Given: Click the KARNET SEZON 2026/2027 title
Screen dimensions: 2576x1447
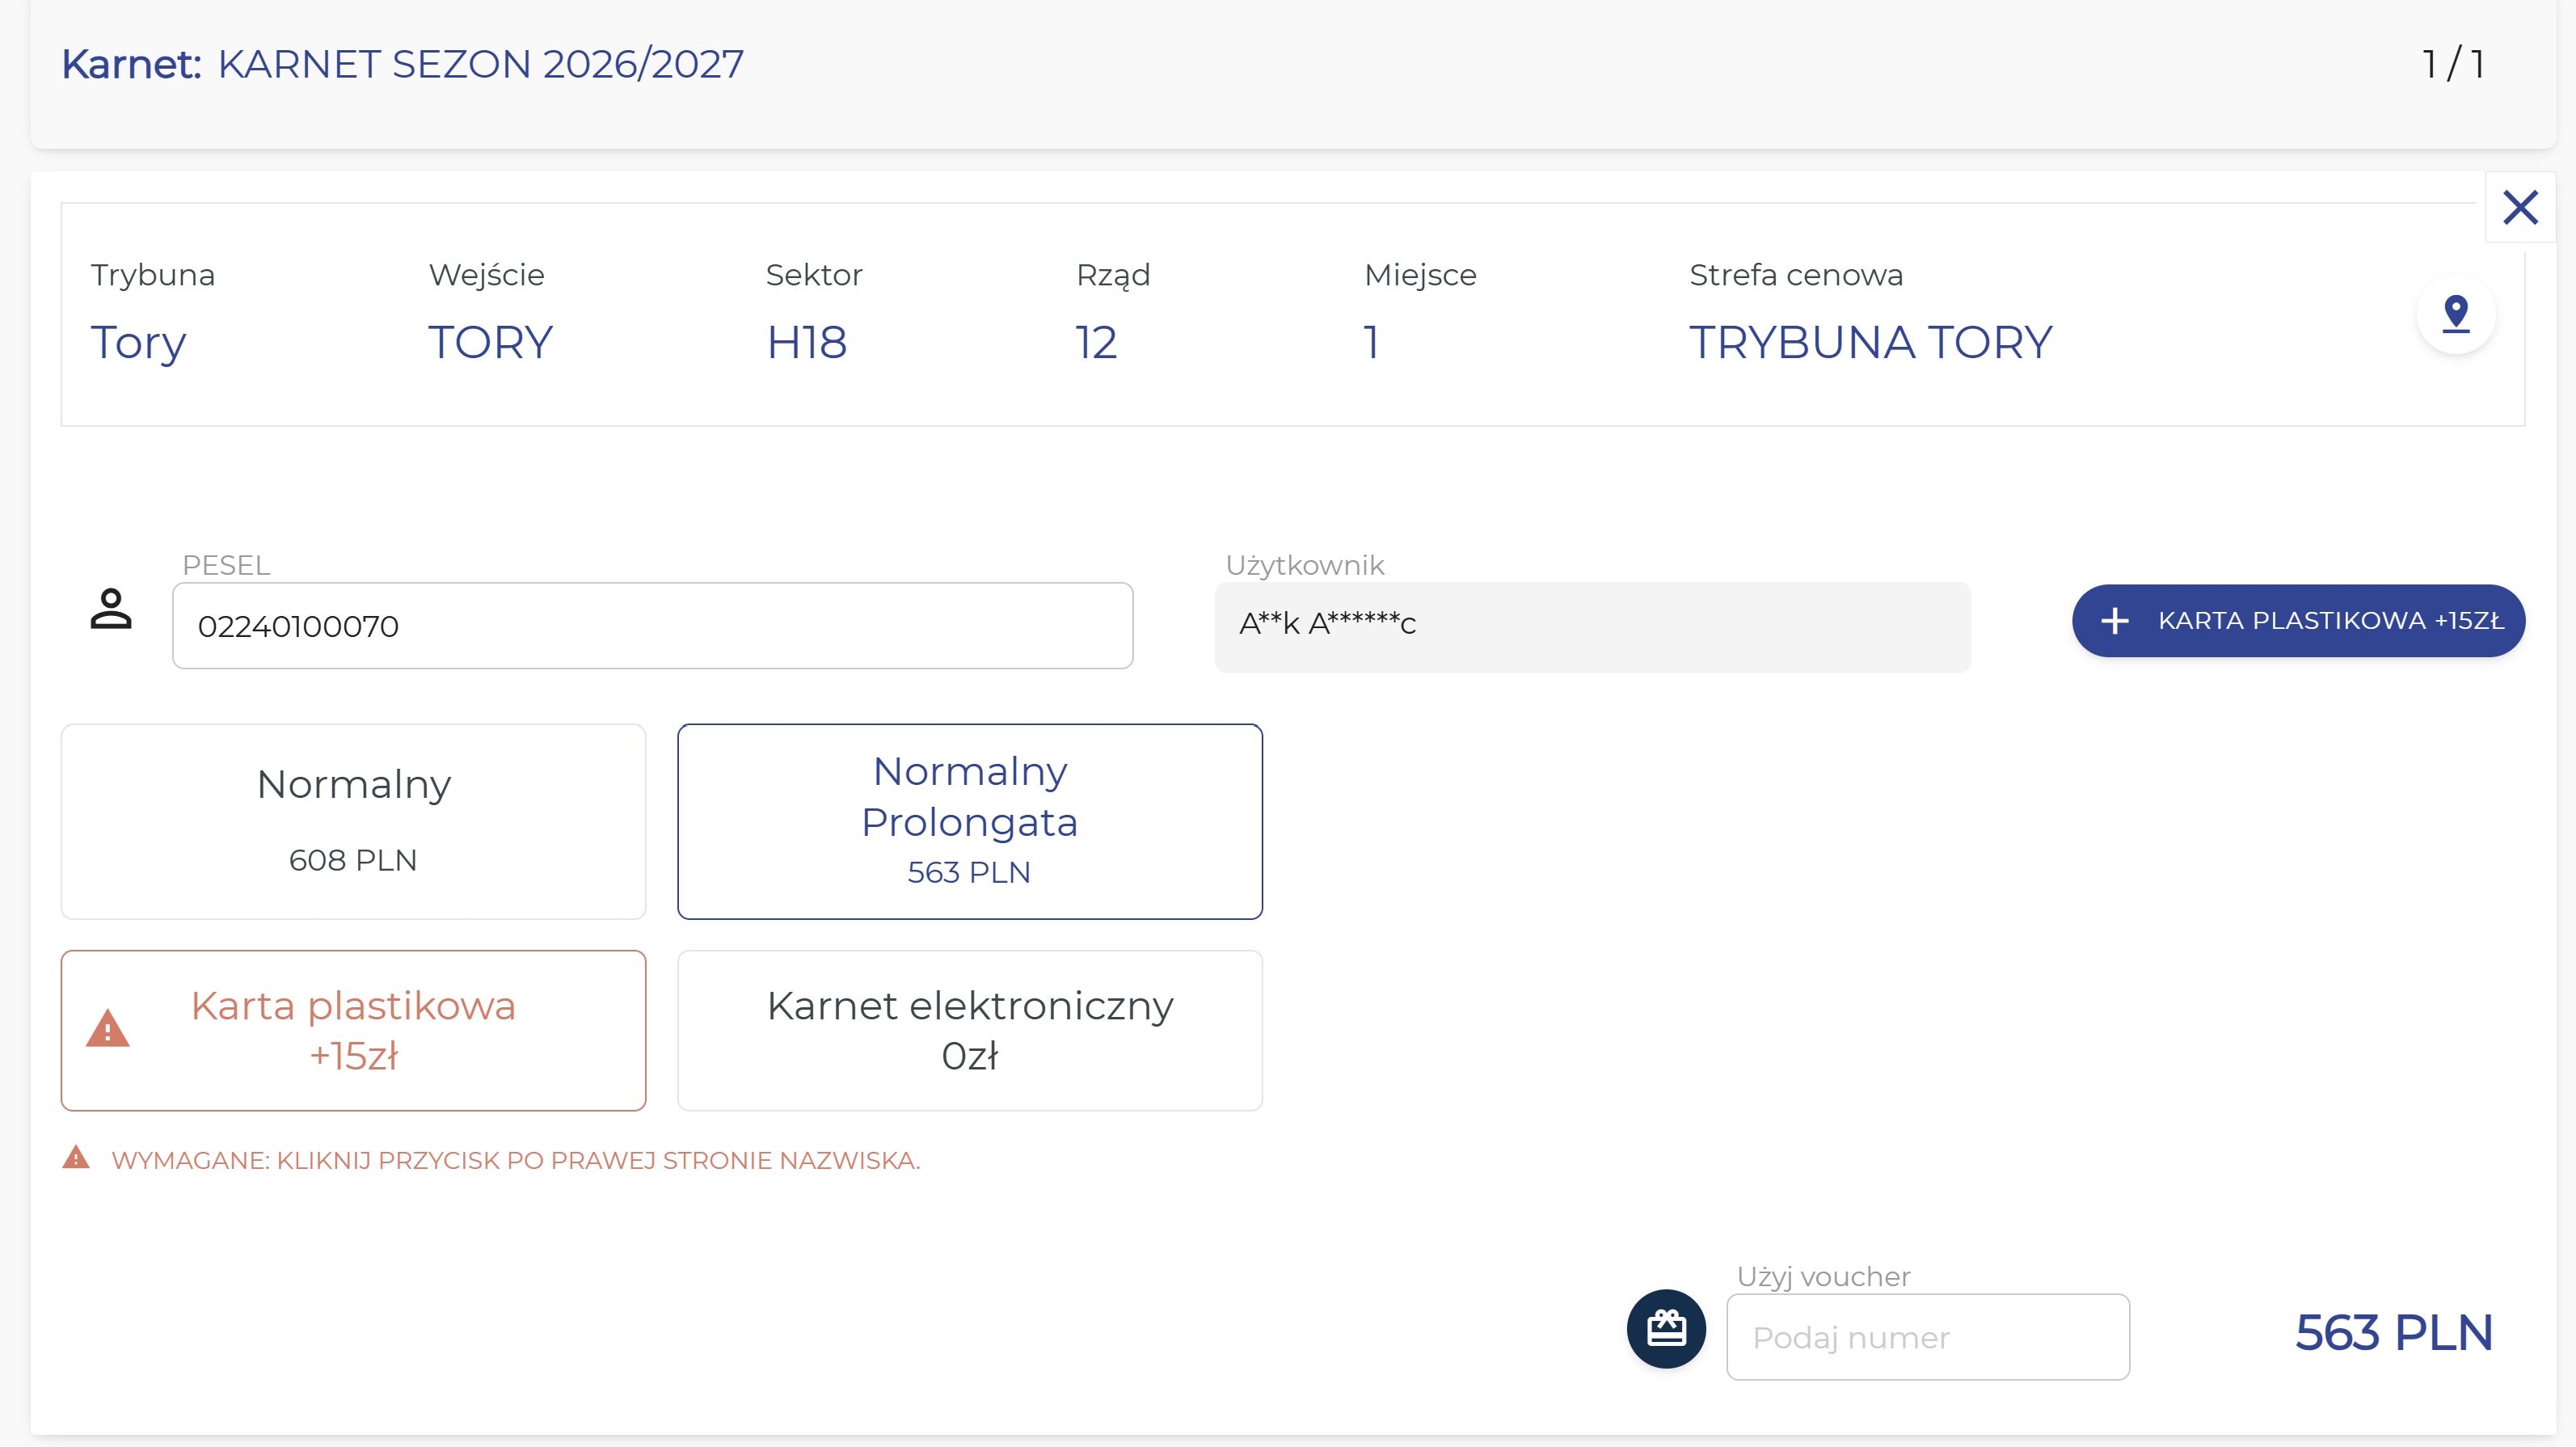Looking at the screenshot, I should click(480, 64).
